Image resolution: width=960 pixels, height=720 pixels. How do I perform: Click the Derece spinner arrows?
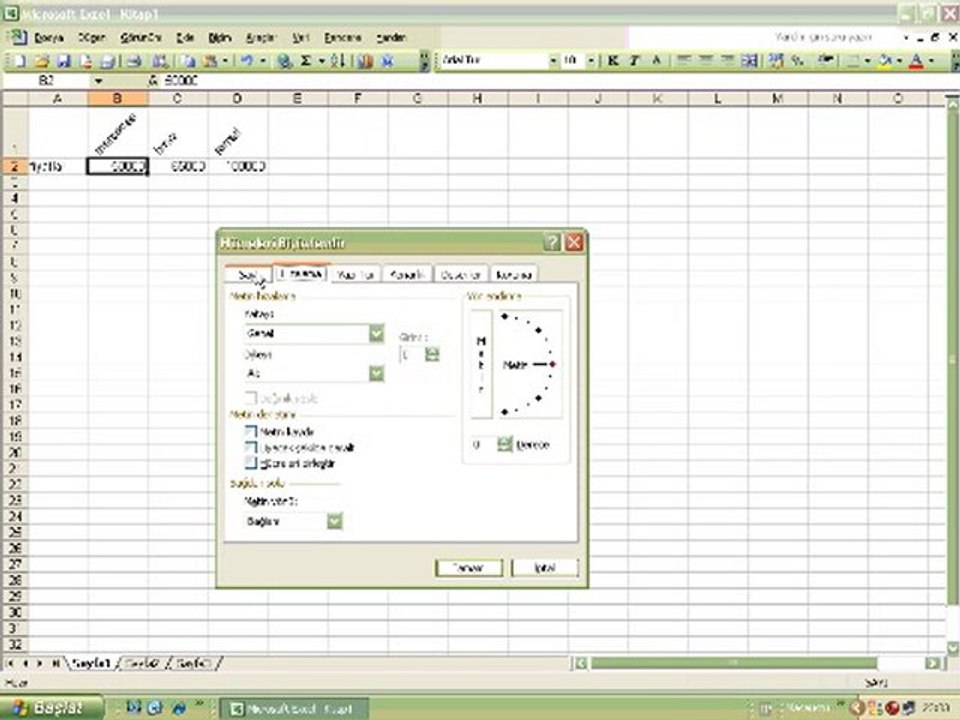coord(504,444)
